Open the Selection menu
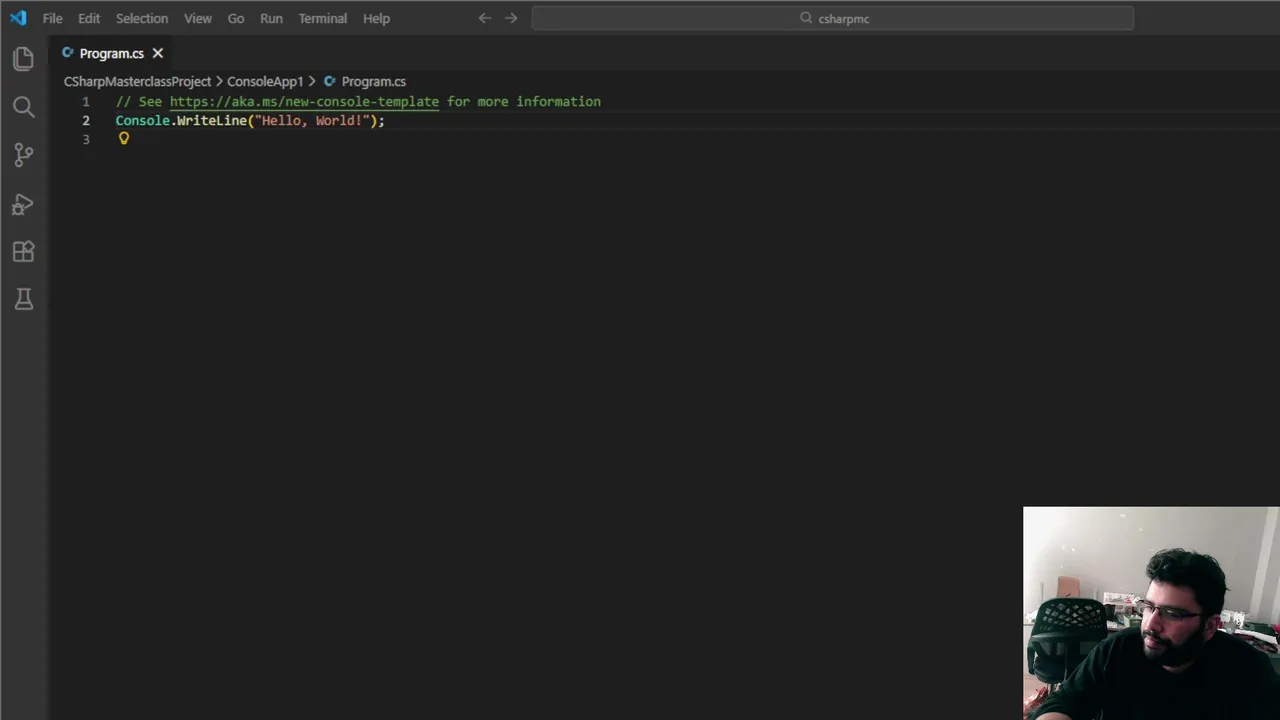The height and width of the screenshot is (720, 1280). click(142, 18)
